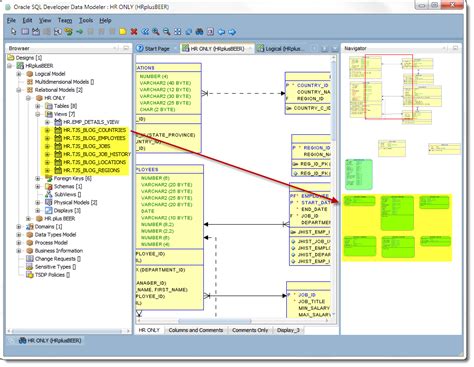This screenshot has height=367, width=474.
Task: Click the Fit Screen icon
Action: [x=178, y=32]
